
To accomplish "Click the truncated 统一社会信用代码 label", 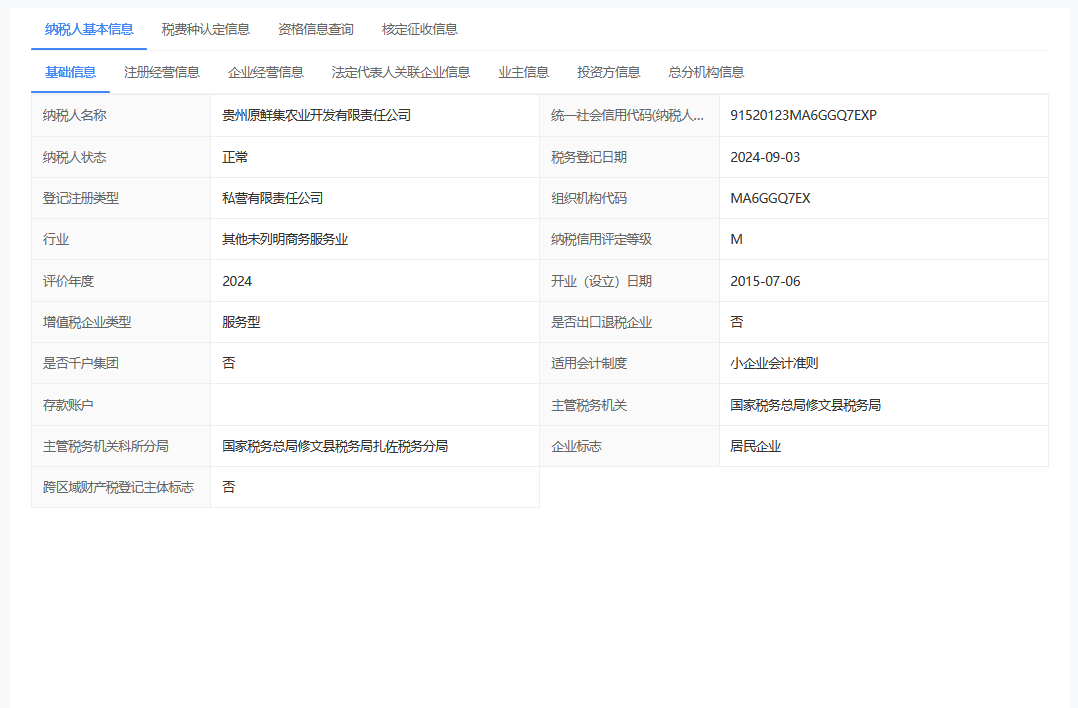I will pyautogui.click(x=628, y=115).
